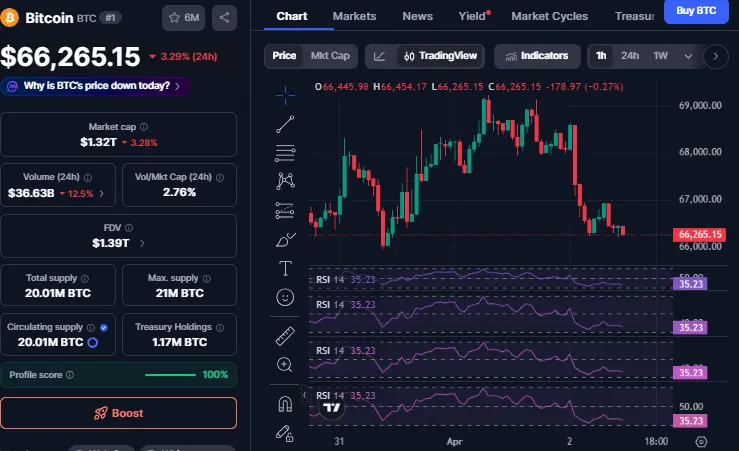
Task: Open the Indicators menu
Action: tap(537, 56)
